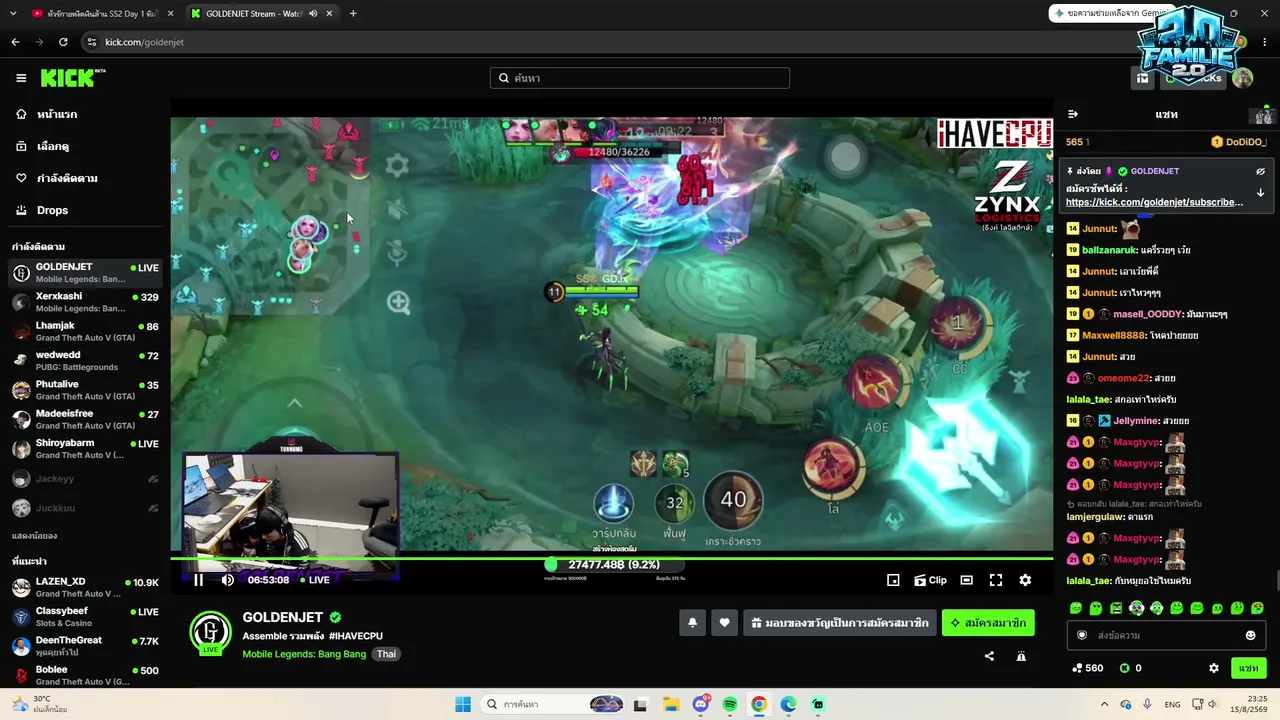
Task: Click the green subscribe button
Action: tap(988, 623)
